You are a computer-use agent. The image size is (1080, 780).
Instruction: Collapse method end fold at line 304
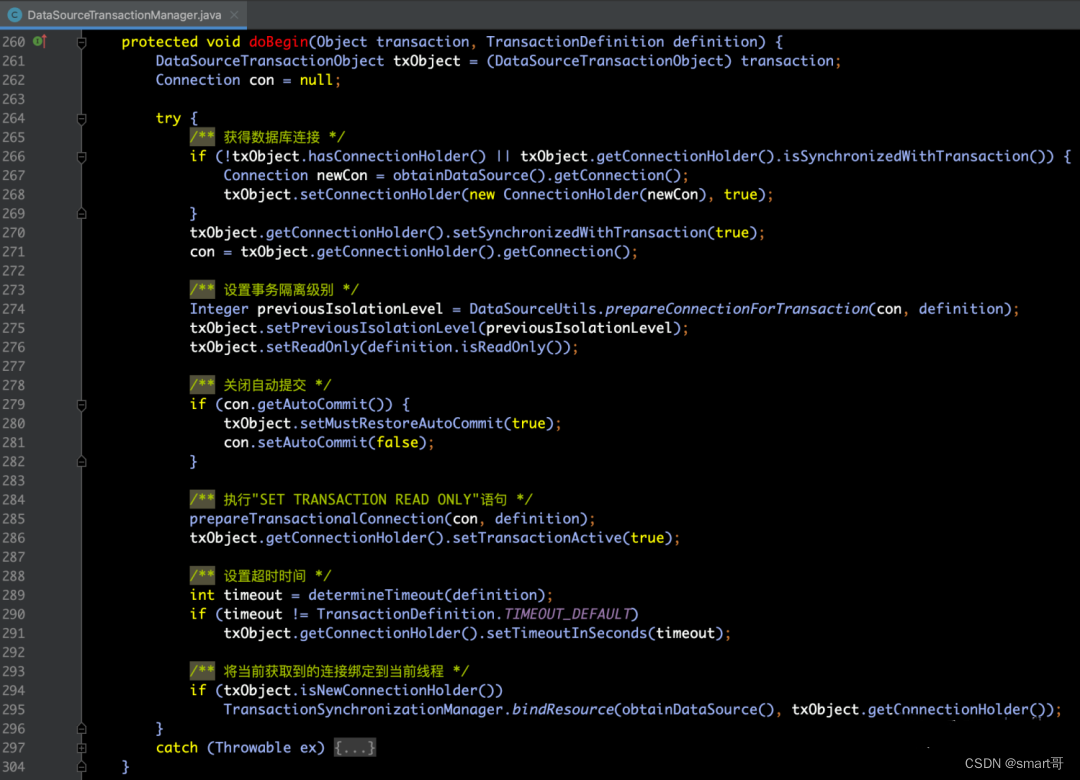[82, 766]
